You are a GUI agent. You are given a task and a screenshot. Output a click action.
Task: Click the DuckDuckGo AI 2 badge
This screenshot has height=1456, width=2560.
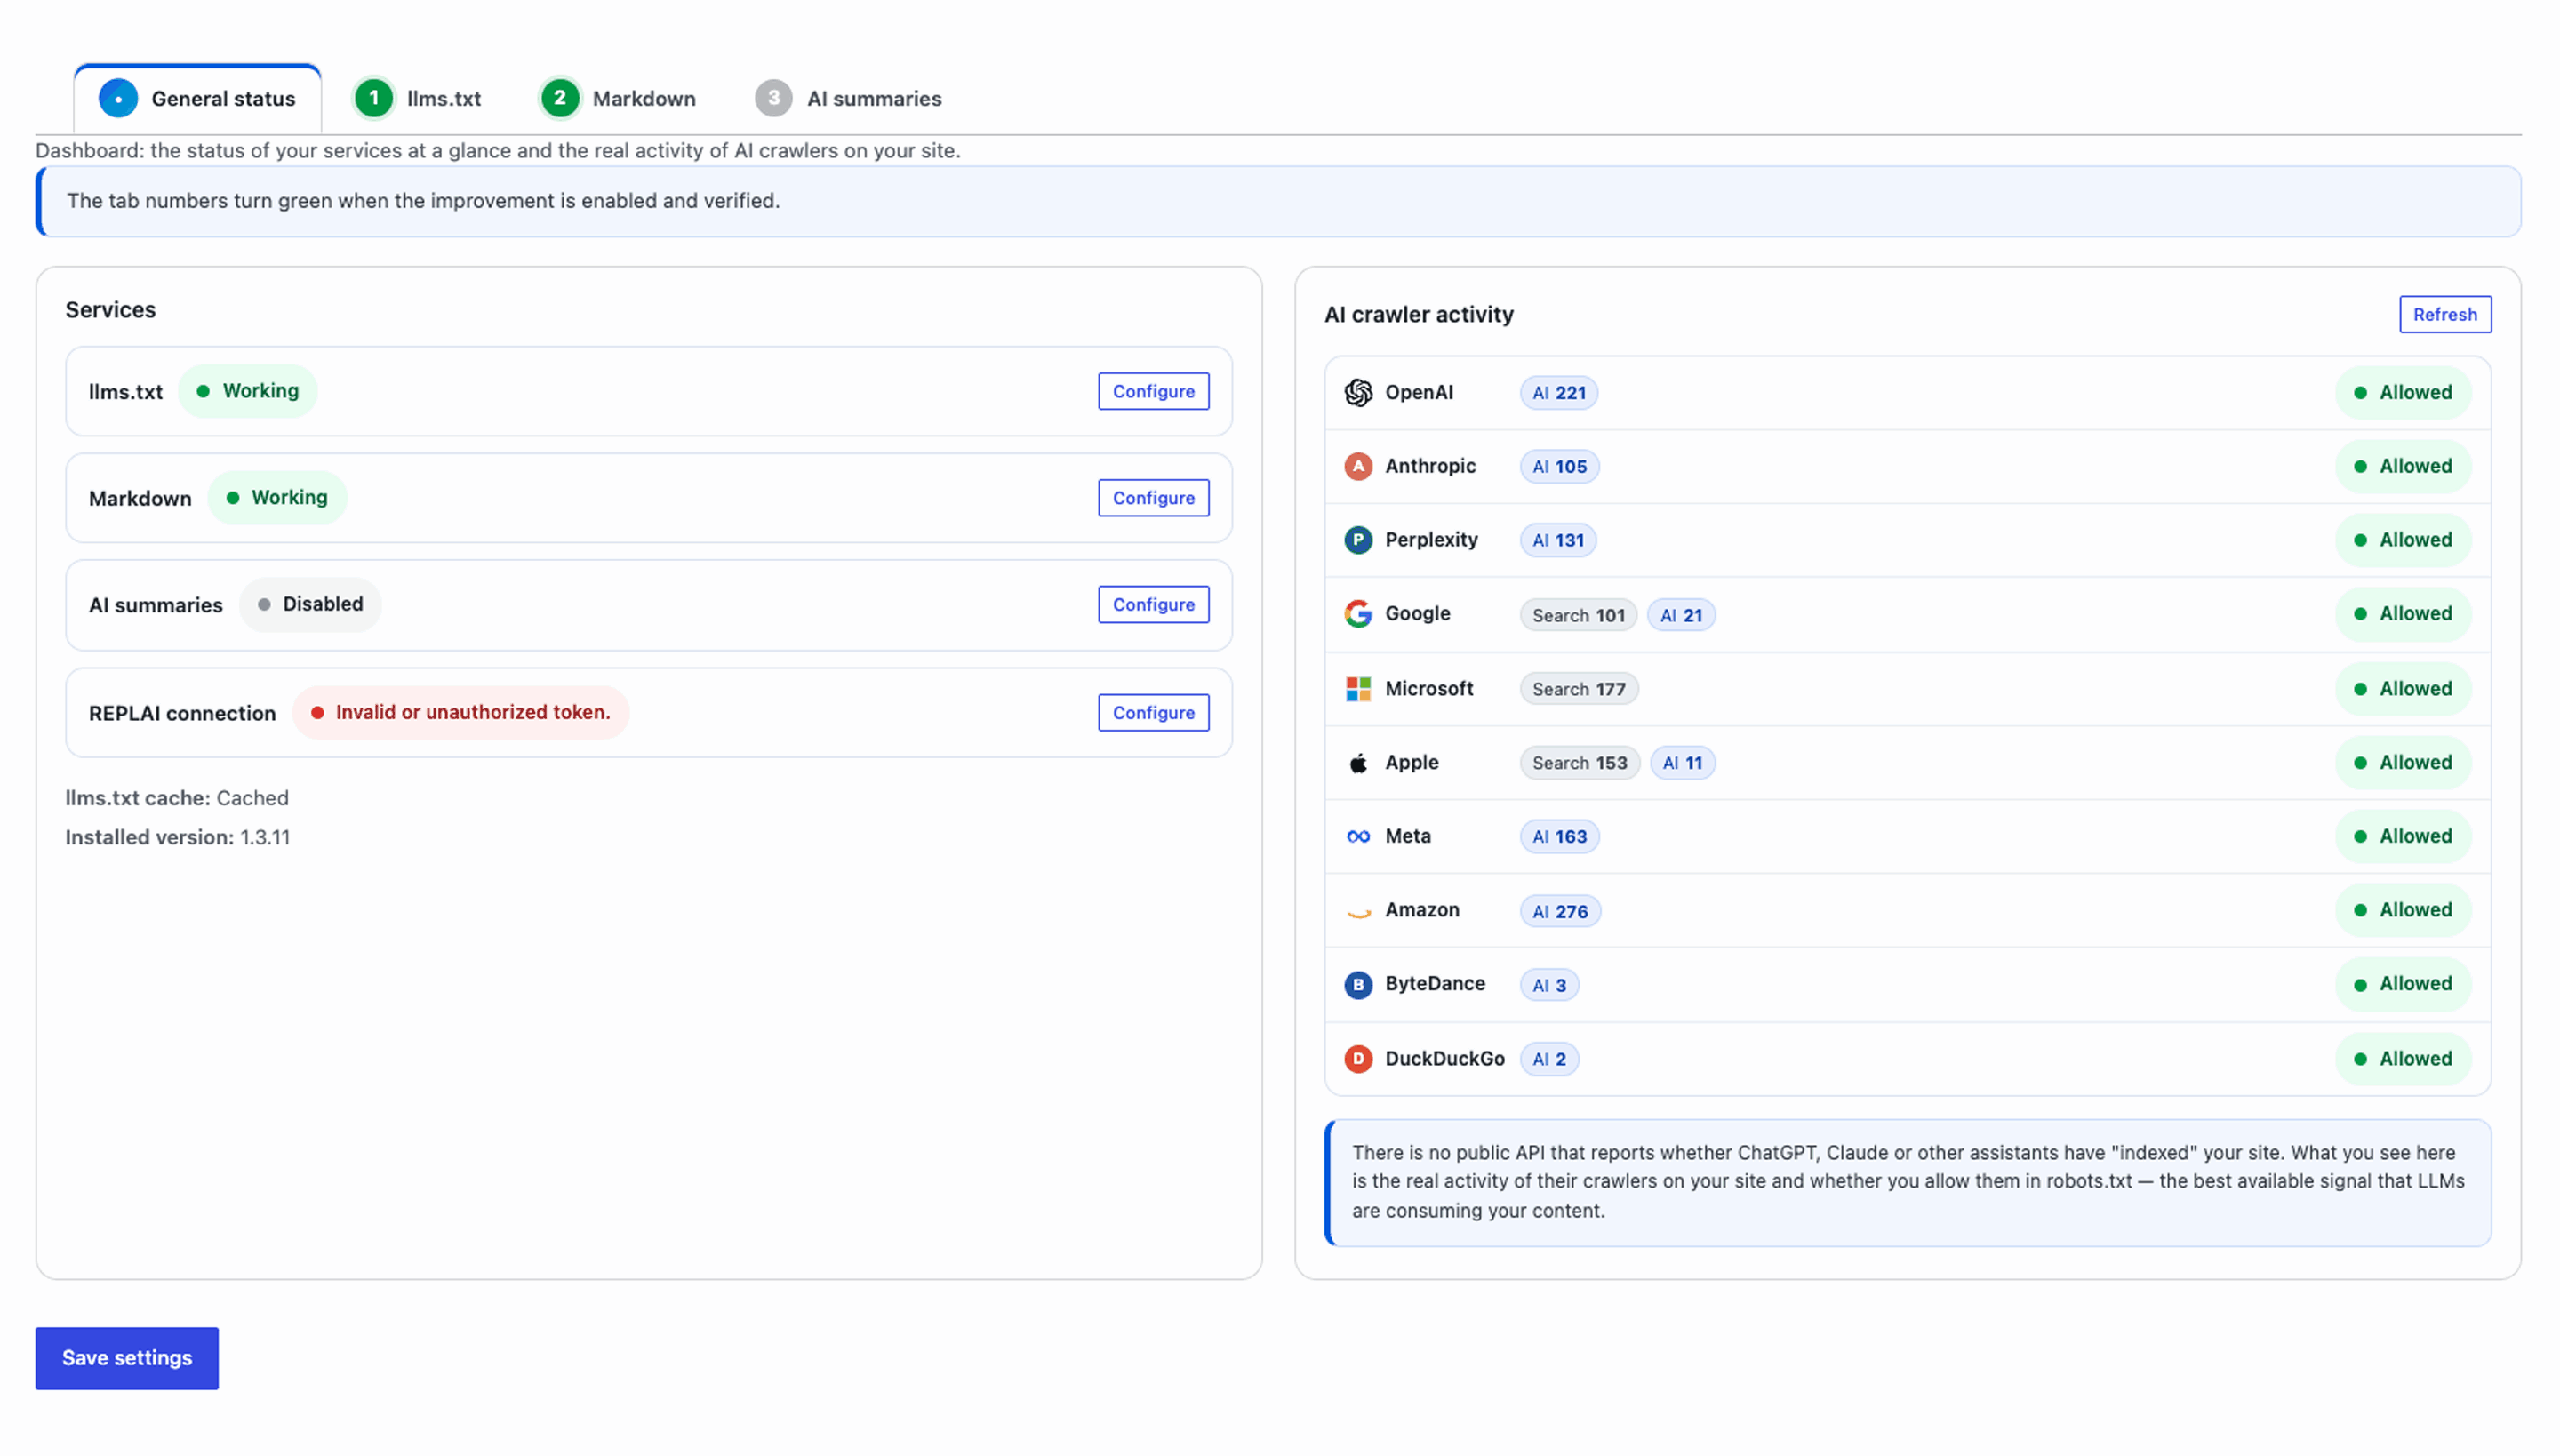[1549, 1060]
